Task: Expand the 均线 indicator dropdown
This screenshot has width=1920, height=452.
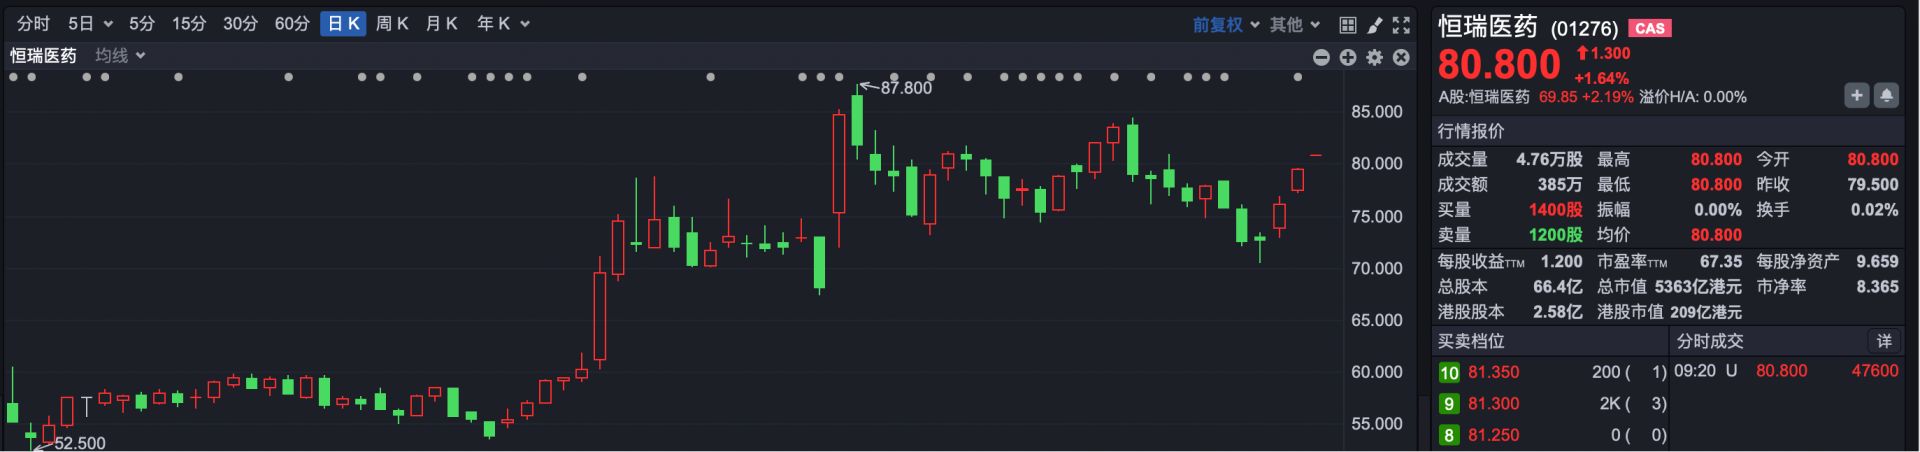Action: [x=120, y=56]
